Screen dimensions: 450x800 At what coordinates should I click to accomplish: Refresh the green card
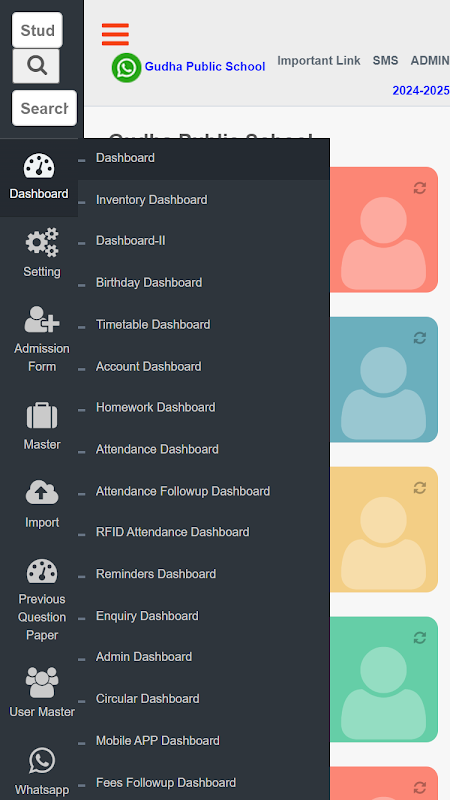(419, 638)
